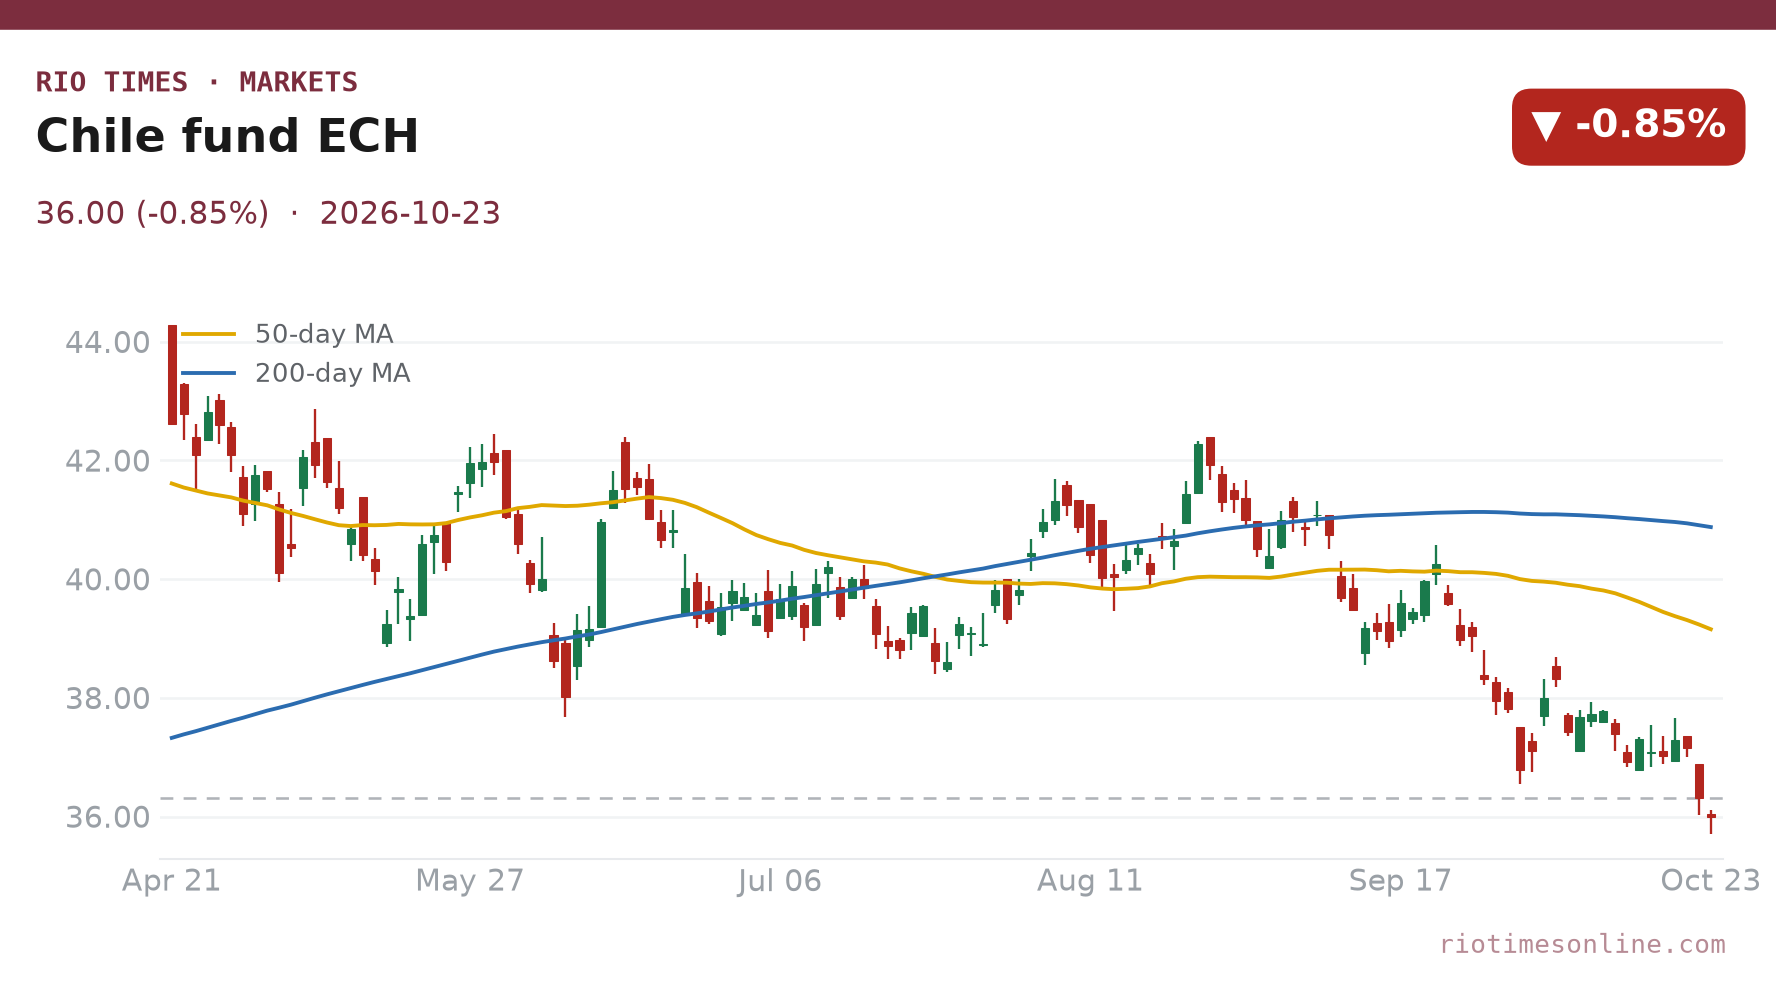
Task: Click the down triangle in the change badge
Action: pos(1546,126)
